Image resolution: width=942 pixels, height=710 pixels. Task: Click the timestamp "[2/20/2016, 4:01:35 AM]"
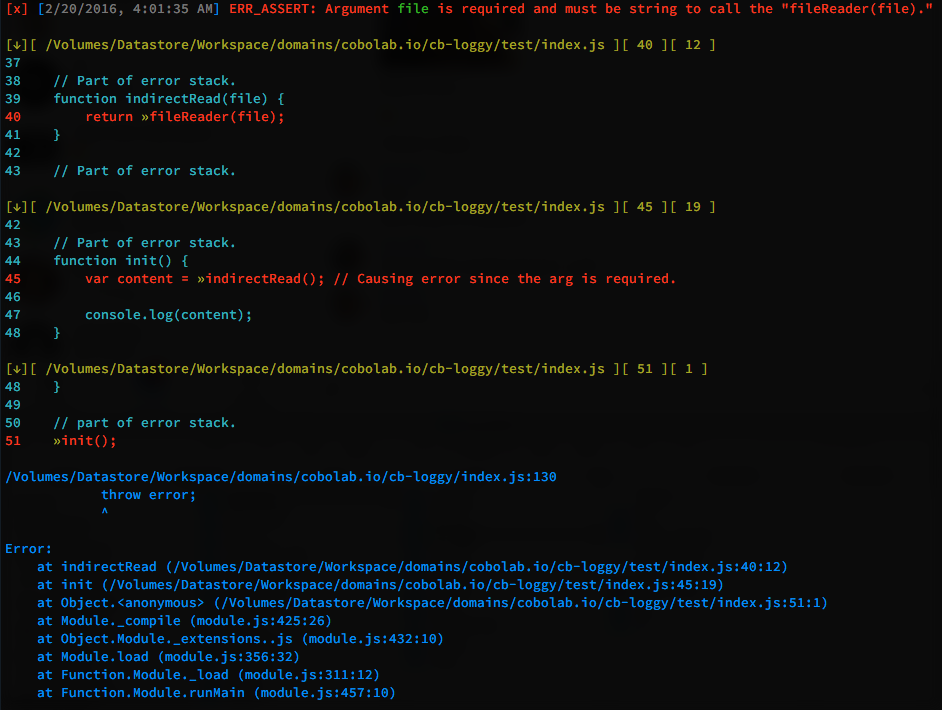pyautogui.click(x=129, y=9)
